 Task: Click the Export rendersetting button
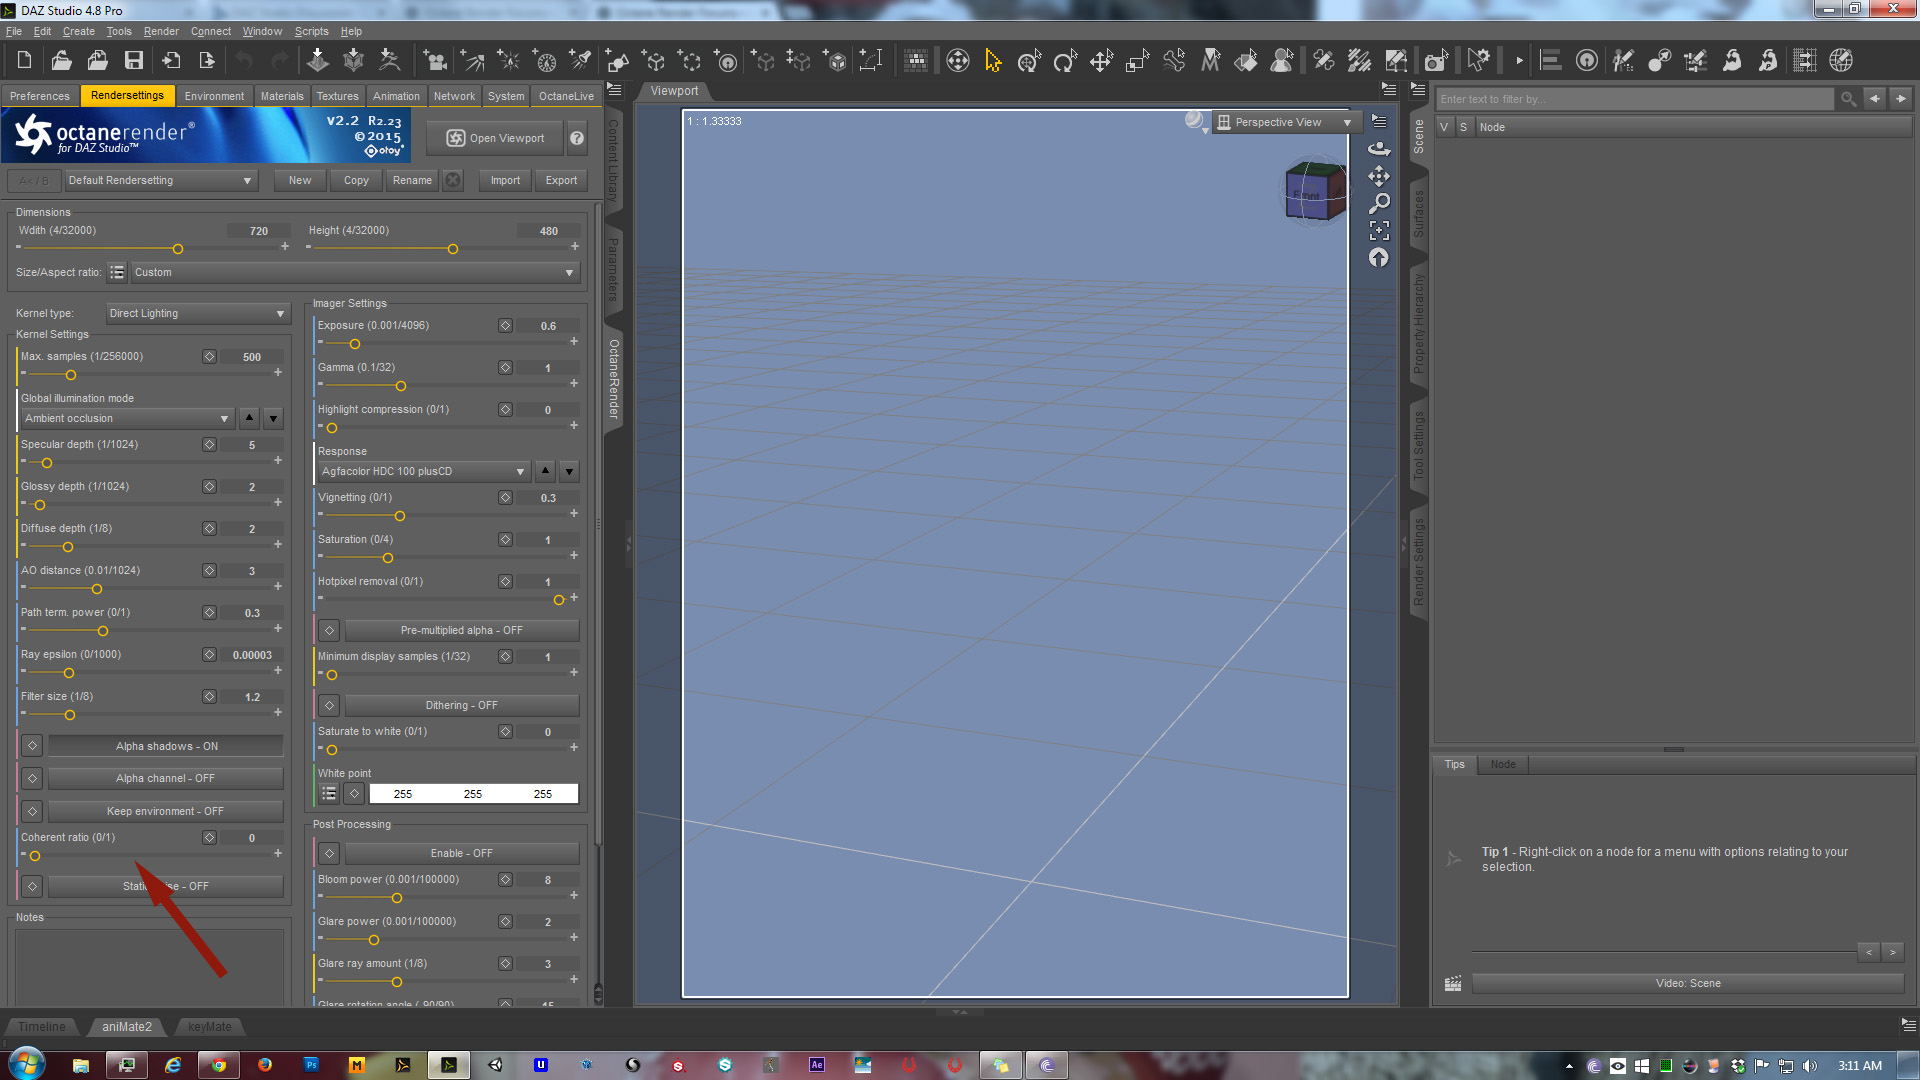click(561, 180)
